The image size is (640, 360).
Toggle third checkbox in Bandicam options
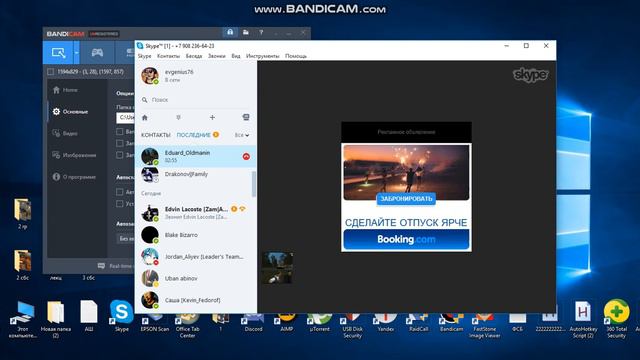120,155
